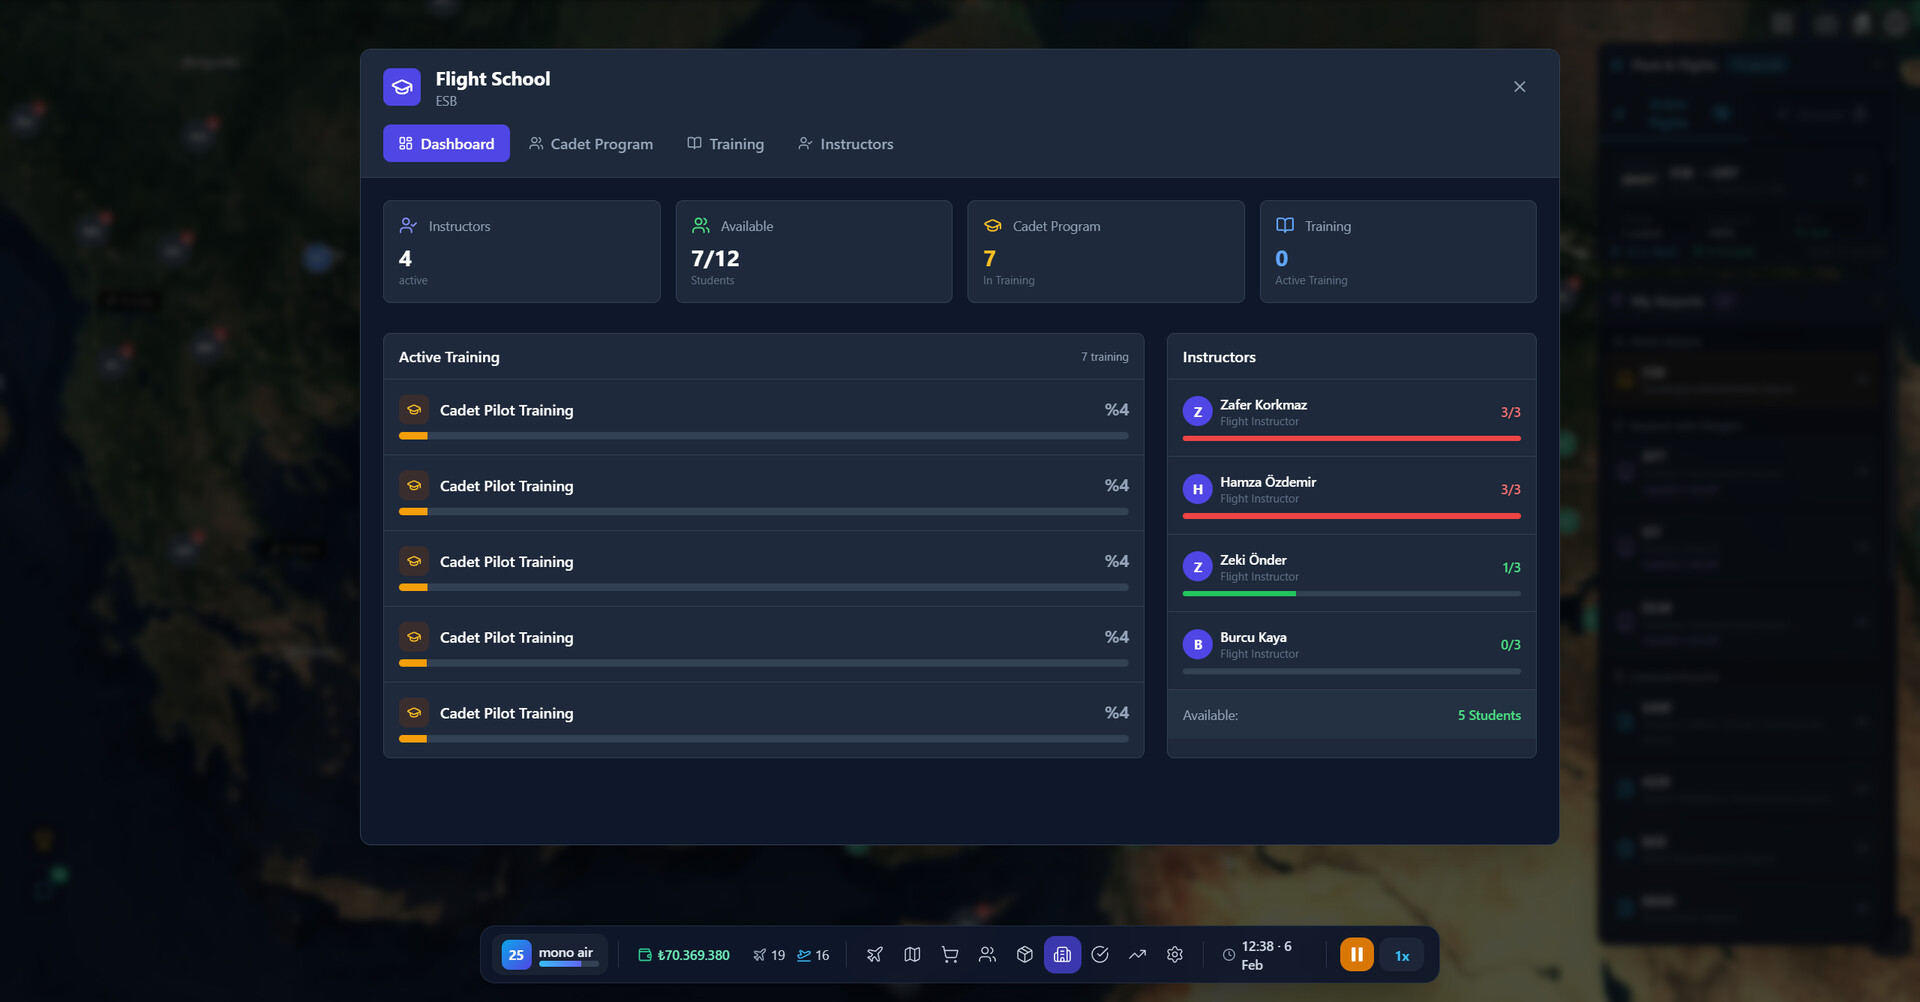
Task: Open the airplane fleet icon in toolbar
Action: [875, 955]
